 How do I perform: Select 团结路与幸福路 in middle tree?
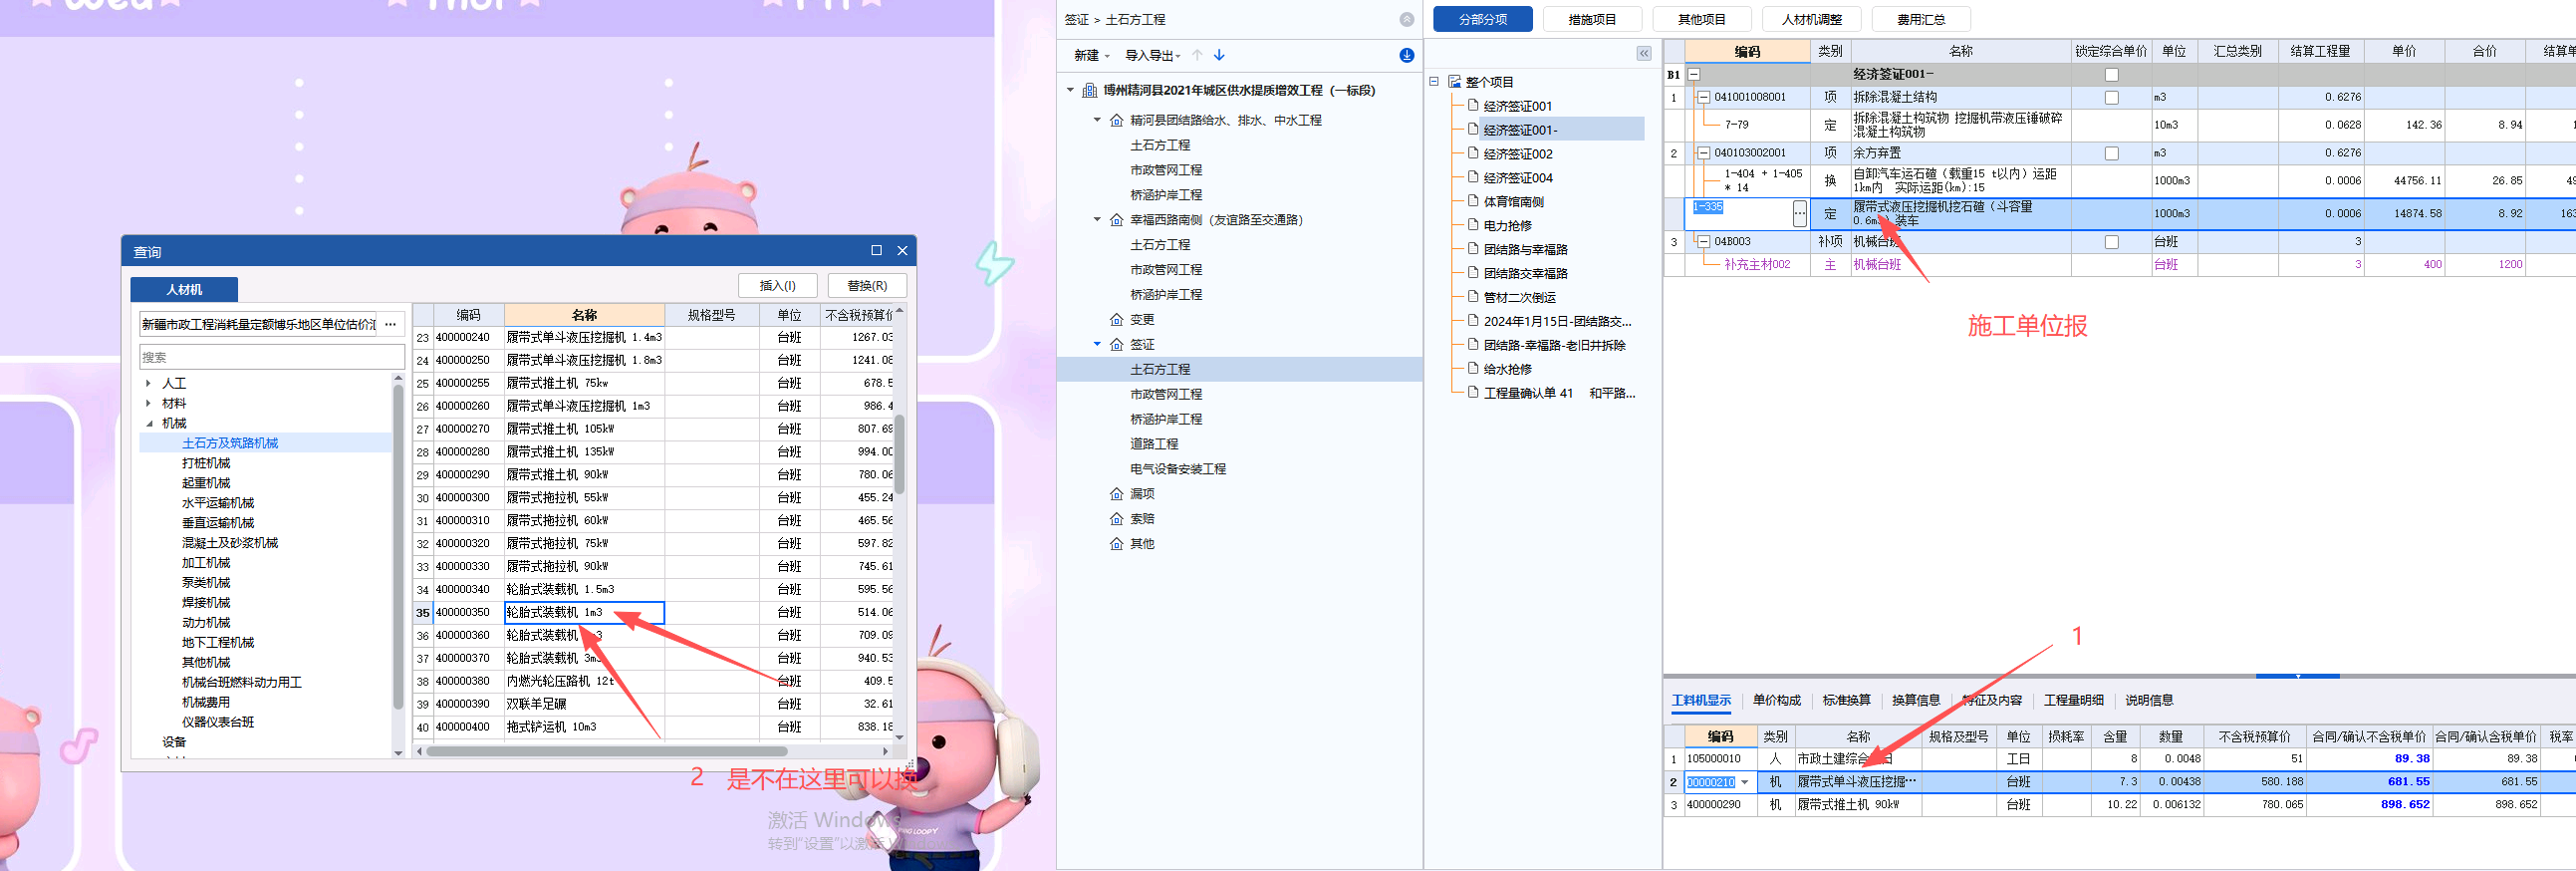click(1525, 249)
